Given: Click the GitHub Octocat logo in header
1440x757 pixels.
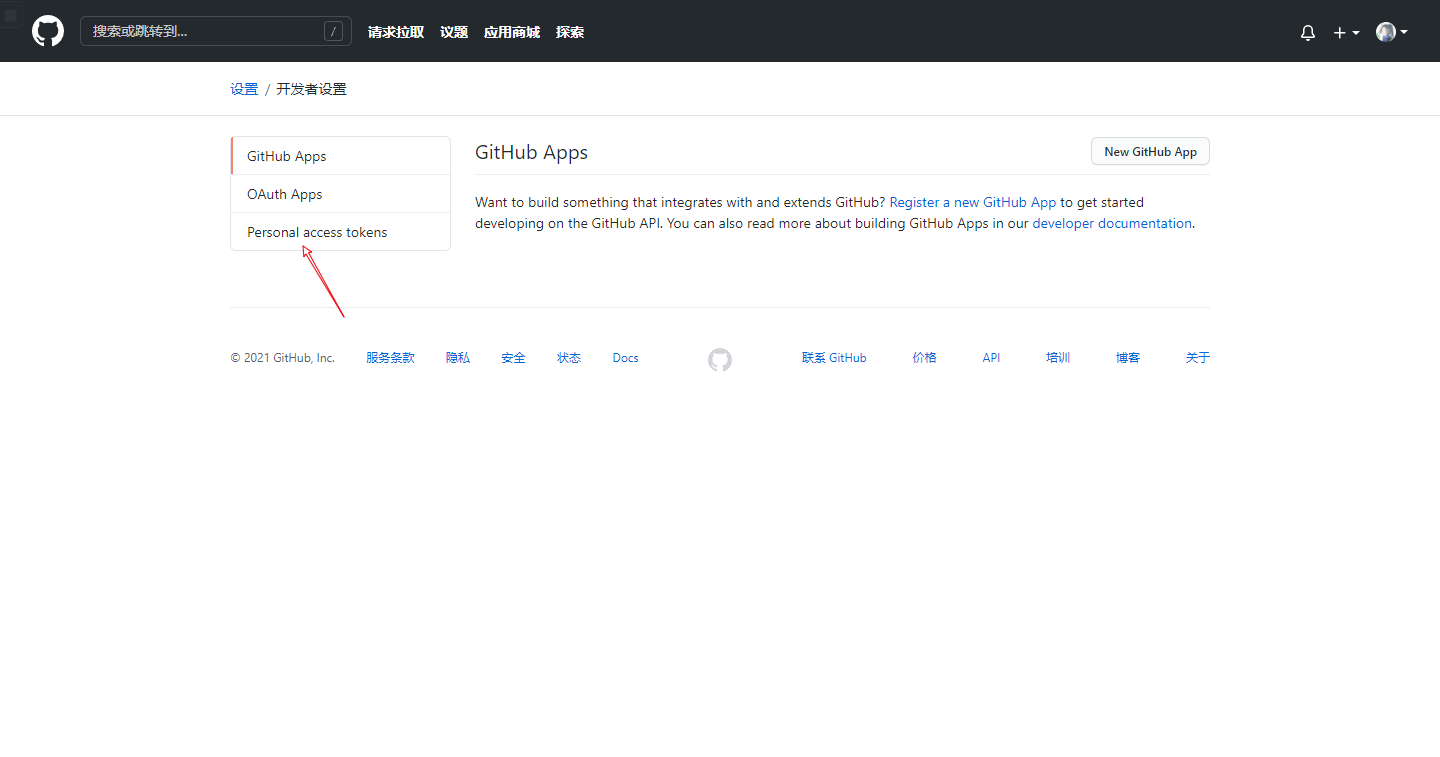Looking at the screenshot, I should (48, 31).
